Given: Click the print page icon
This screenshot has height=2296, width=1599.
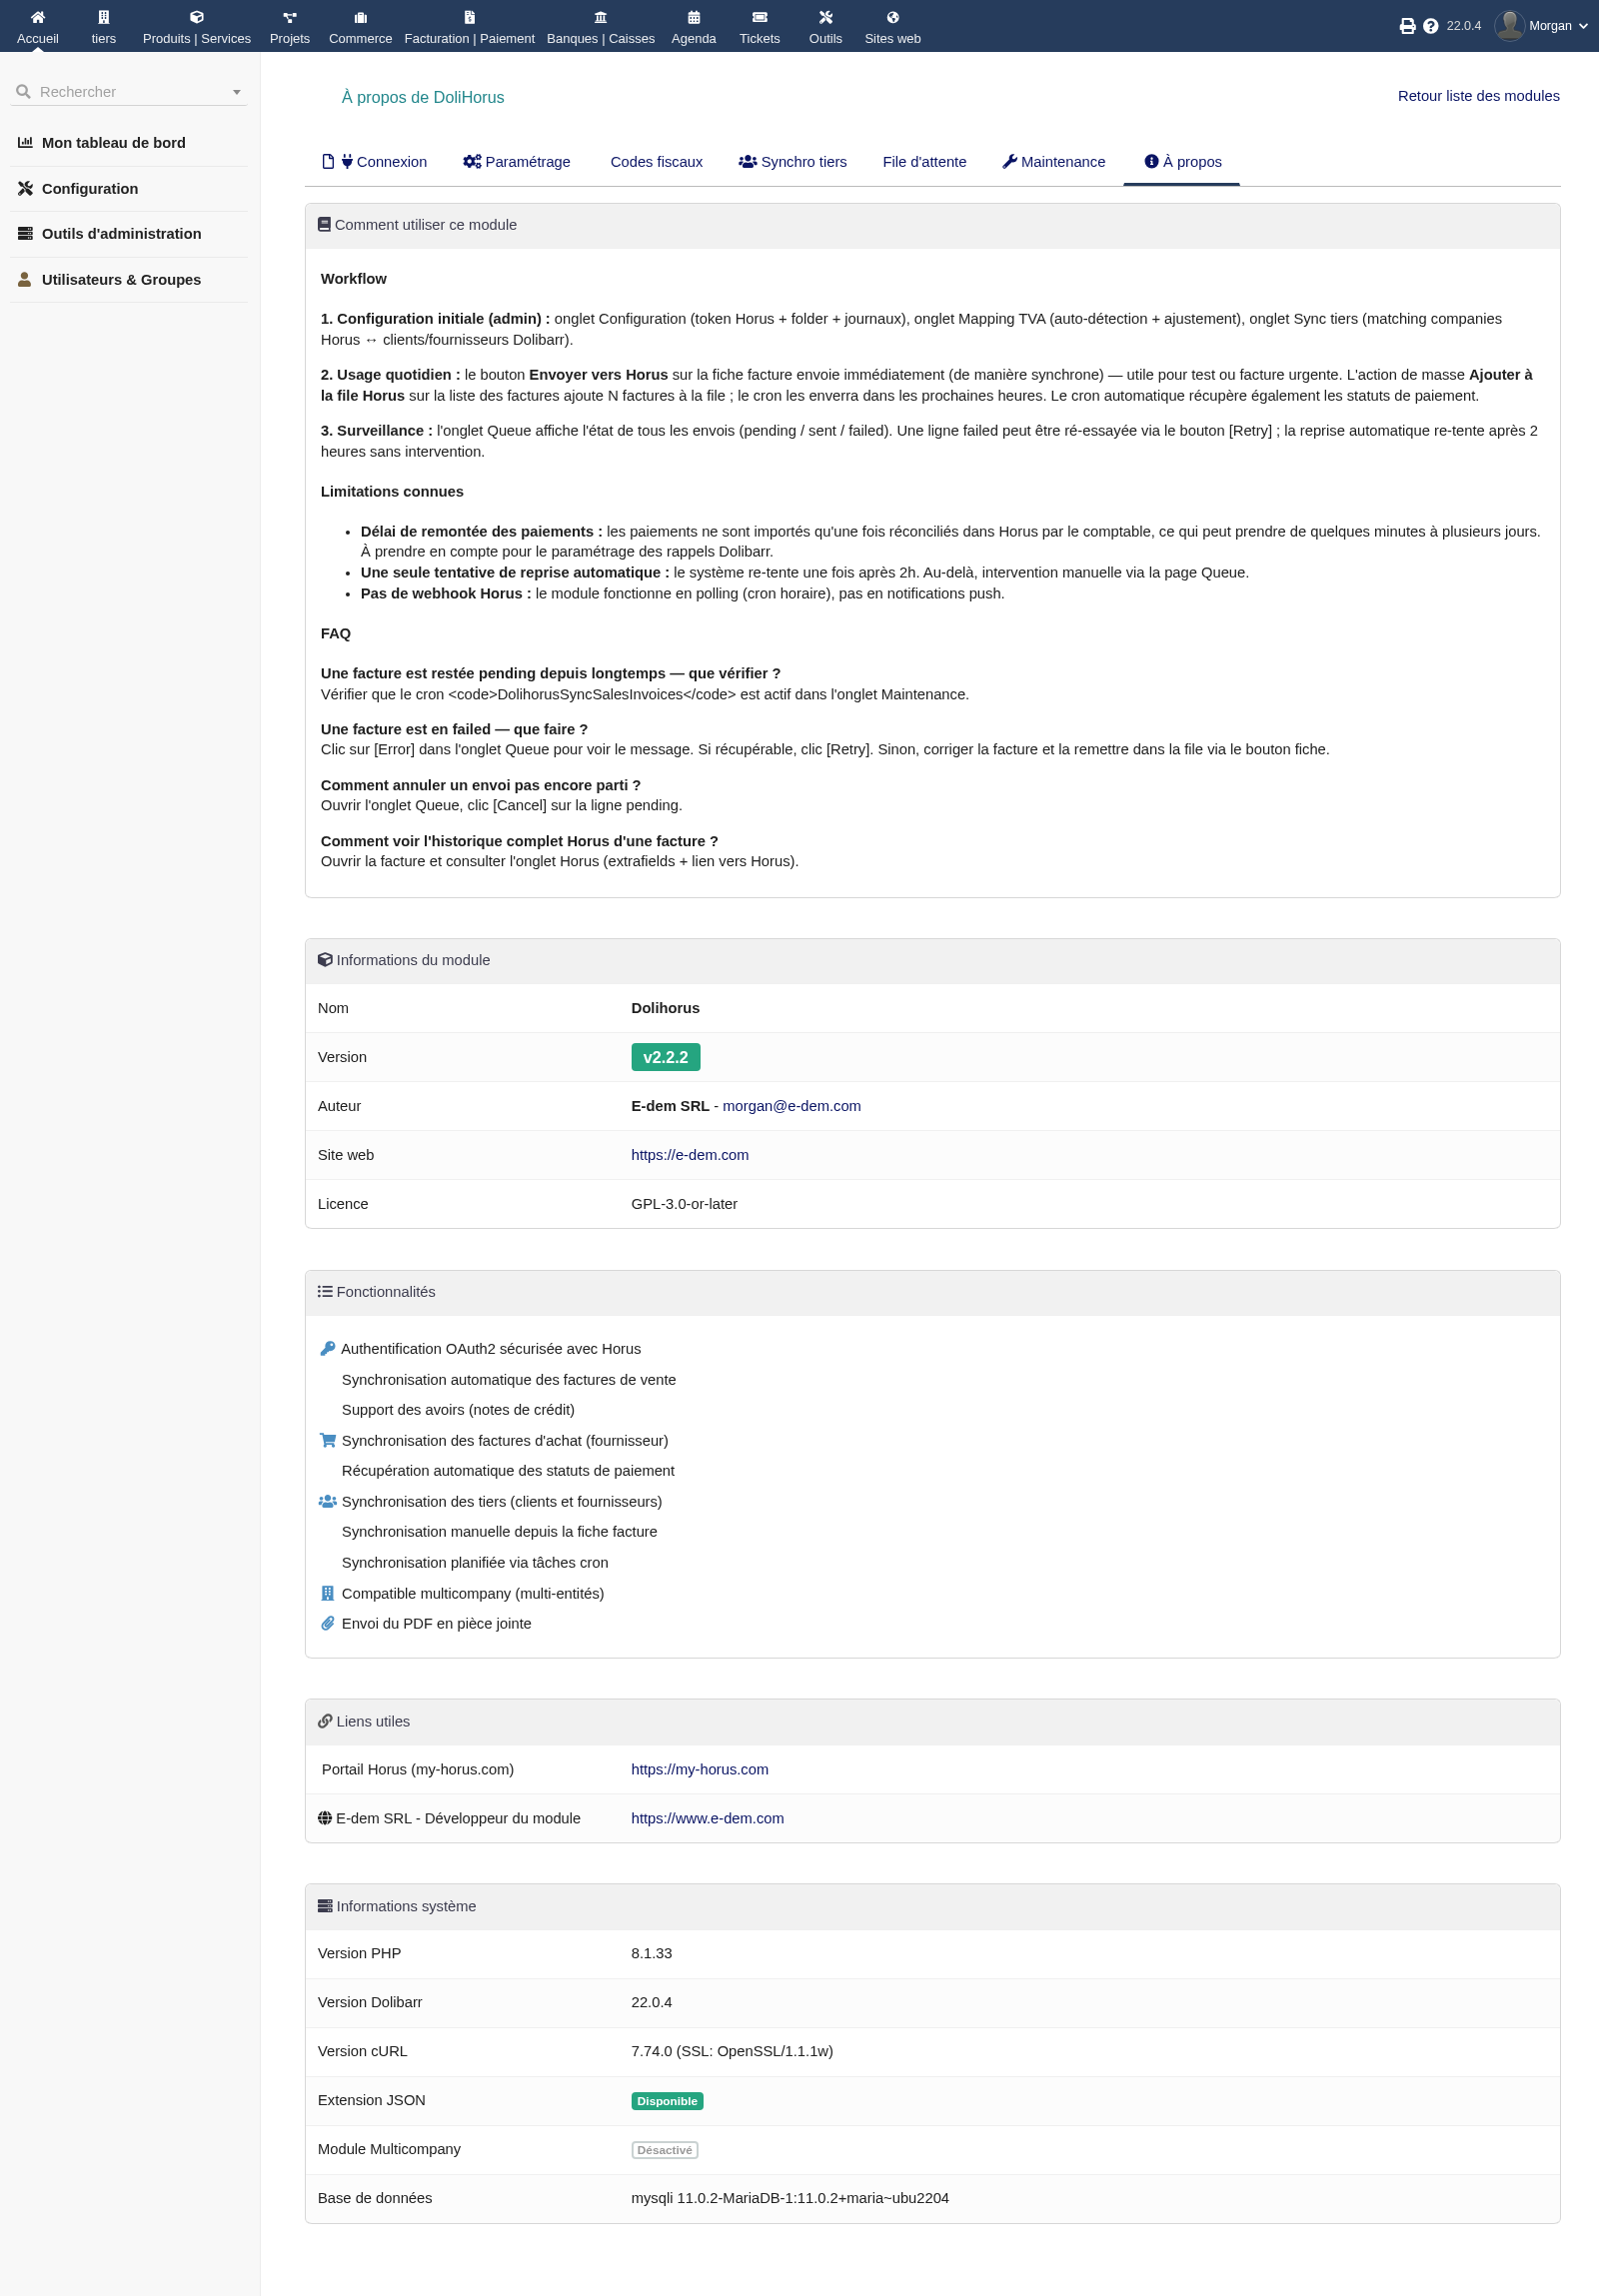Looking at the screenshot, I should [x=1407, y=26].
